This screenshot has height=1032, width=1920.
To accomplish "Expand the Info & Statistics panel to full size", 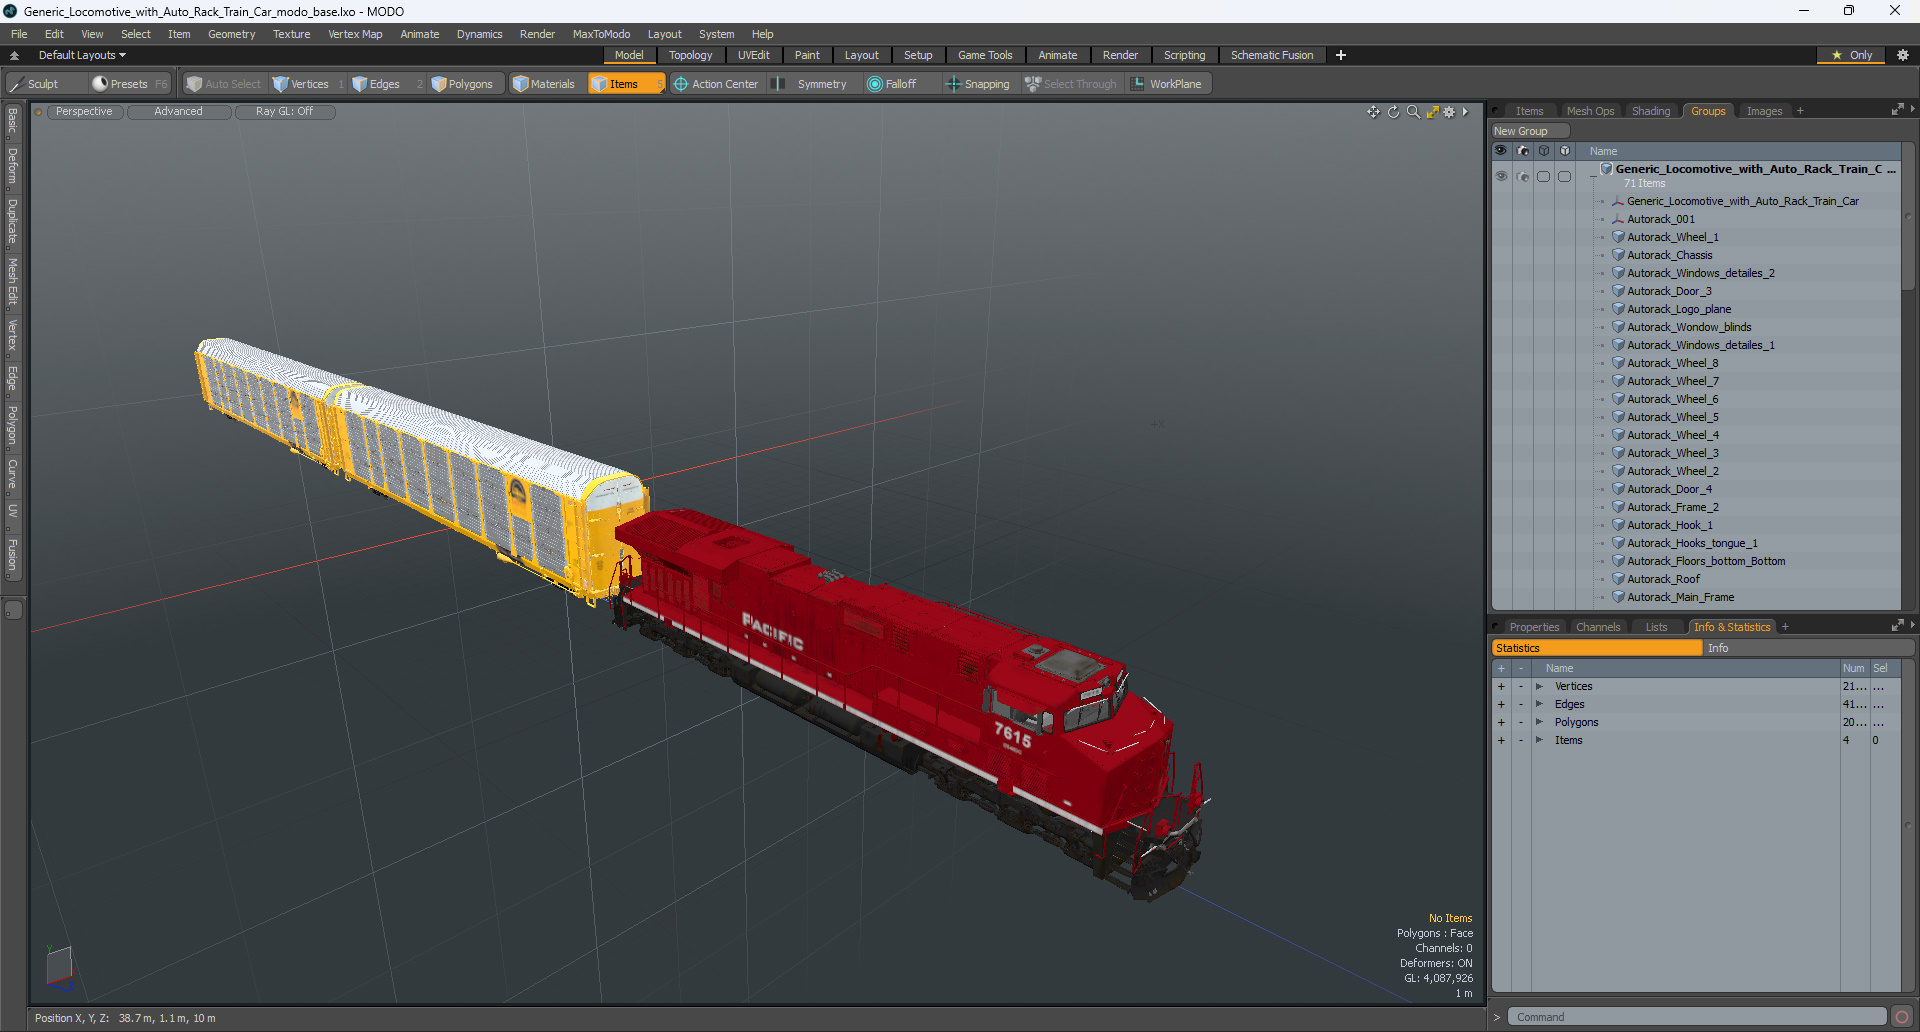I will [x=1897, y=625].
